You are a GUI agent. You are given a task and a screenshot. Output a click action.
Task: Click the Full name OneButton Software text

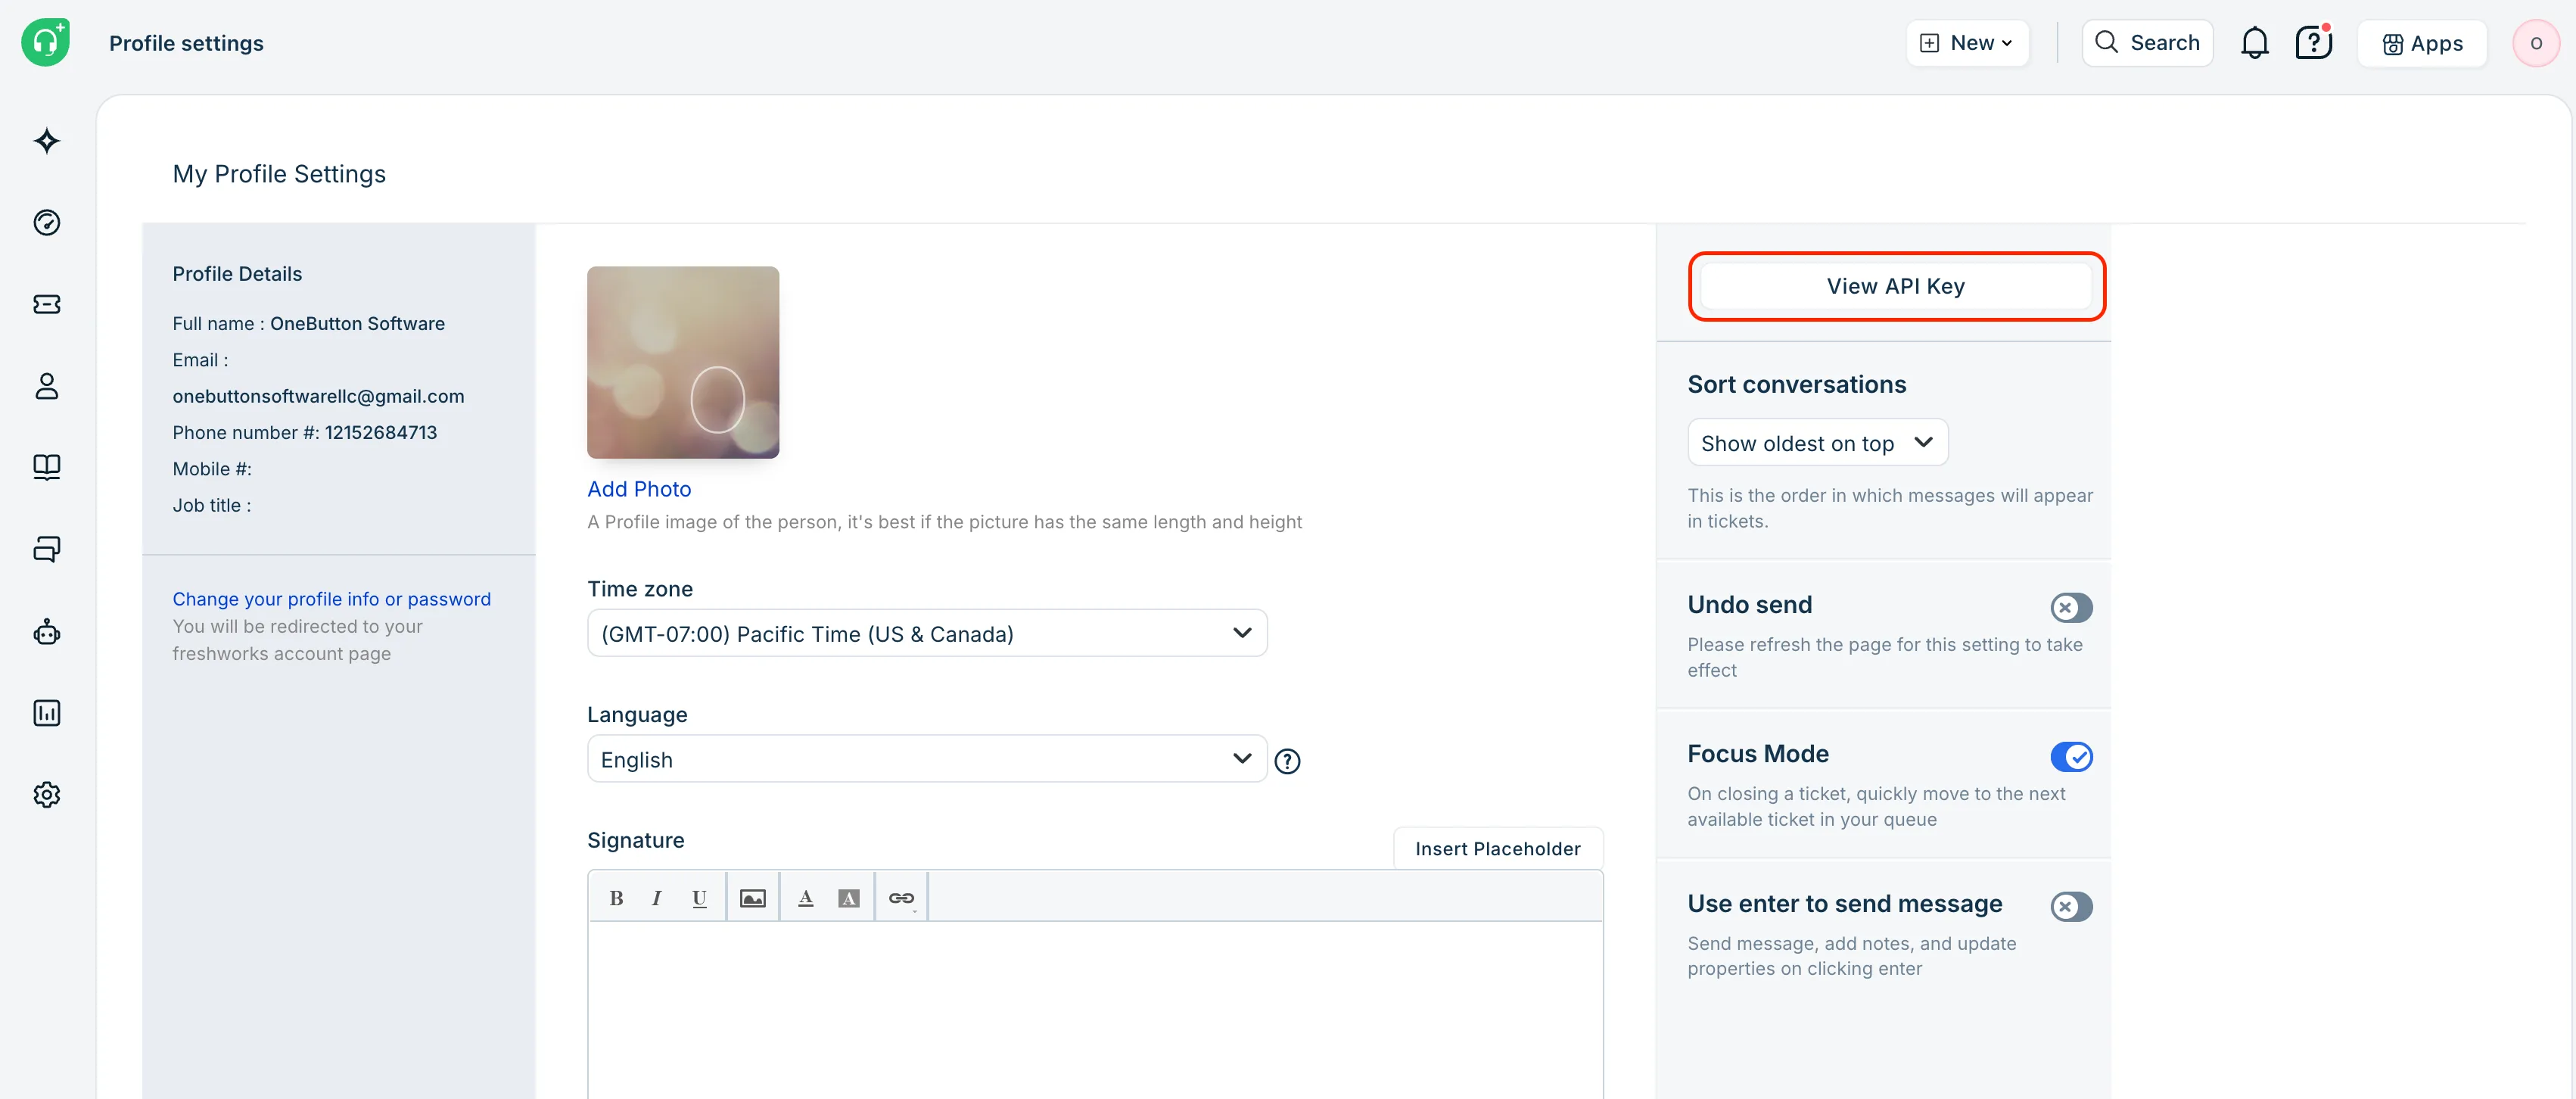[x=357, y=323]
